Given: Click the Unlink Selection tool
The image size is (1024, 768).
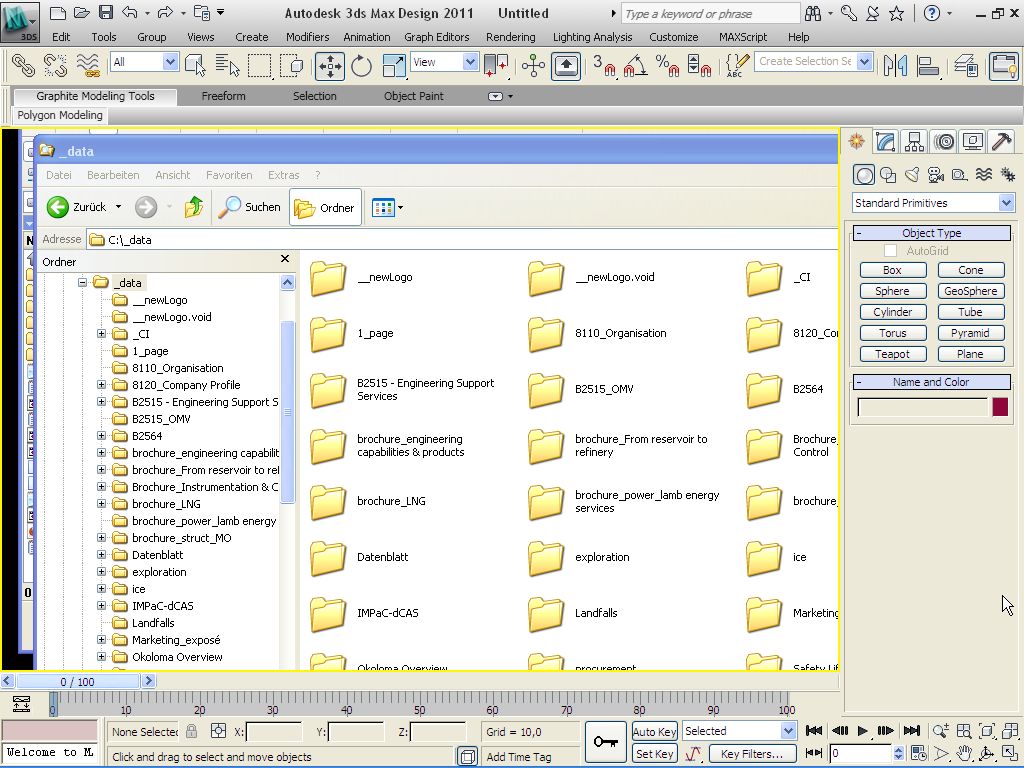Looking at the screenshot, I should tap(56, 65).
